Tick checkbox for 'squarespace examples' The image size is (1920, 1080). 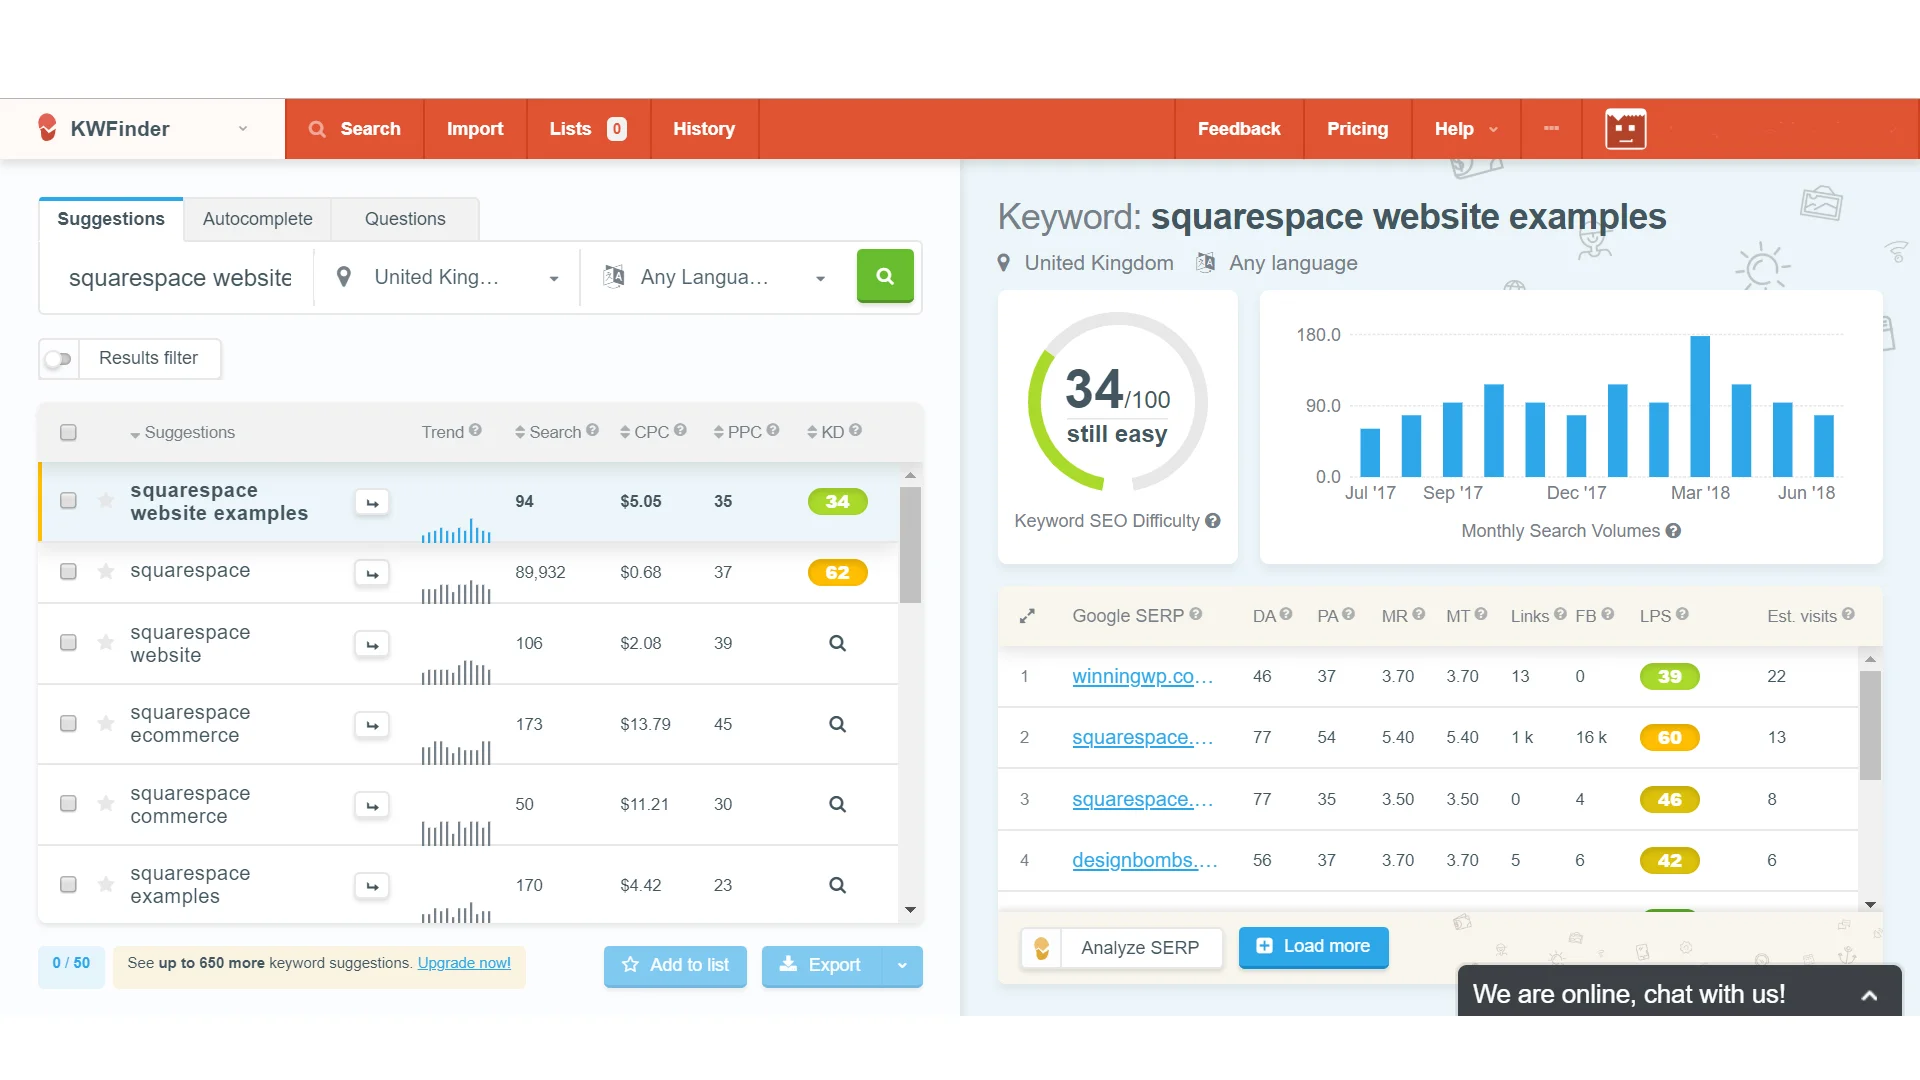tap(68, 884)
